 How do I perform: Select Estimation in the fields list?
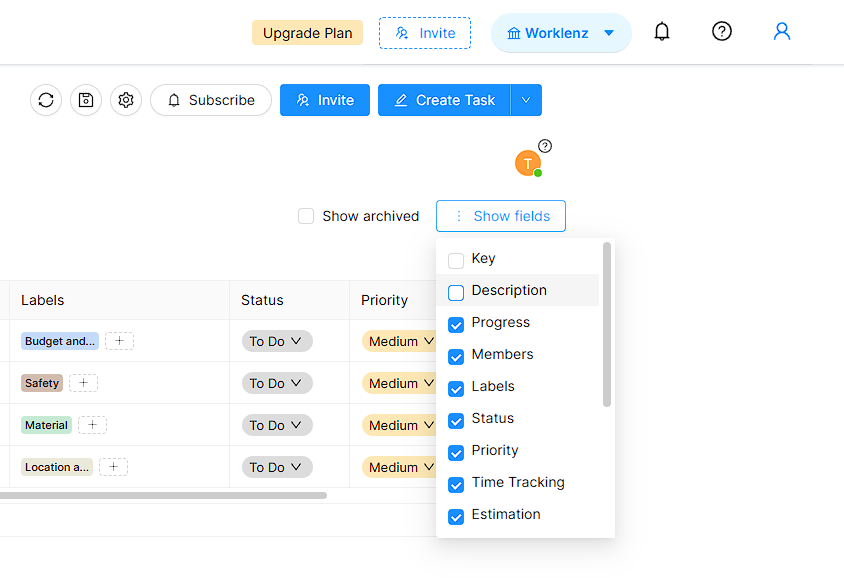506,515
